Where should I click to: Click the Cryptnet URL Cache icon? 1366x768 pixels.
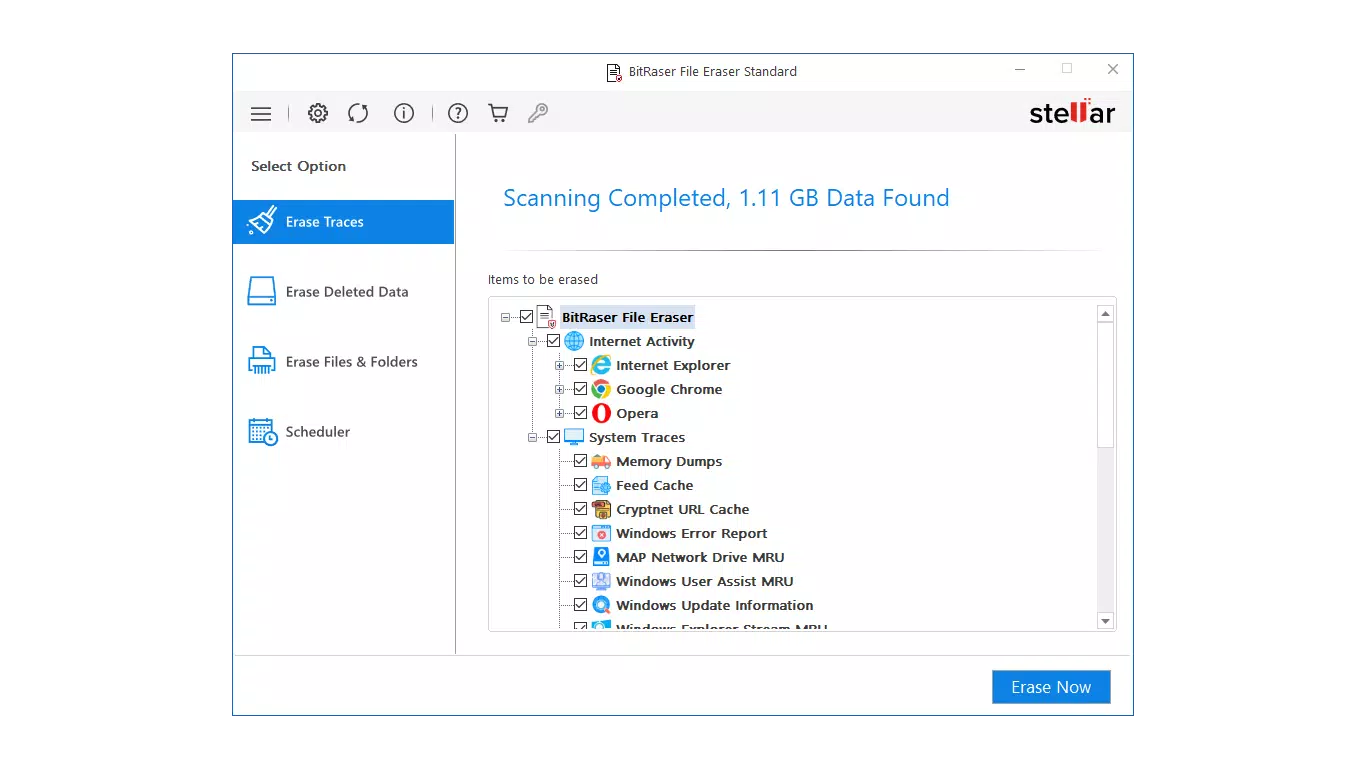(x=601, y=509)
